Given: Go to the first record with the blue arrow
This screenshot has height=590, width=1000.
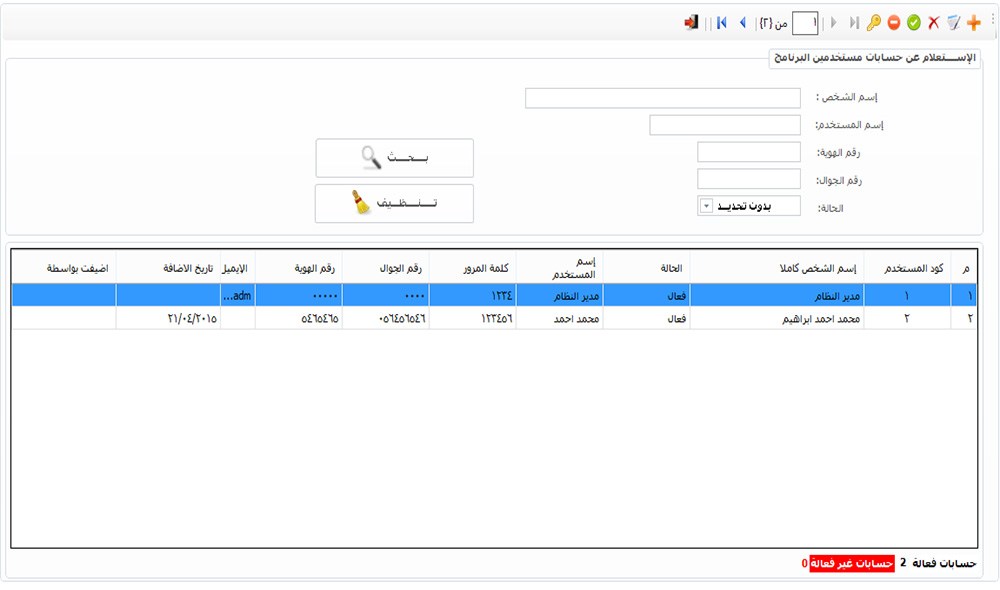Looking at the screenshot, I should pos(721,22).
